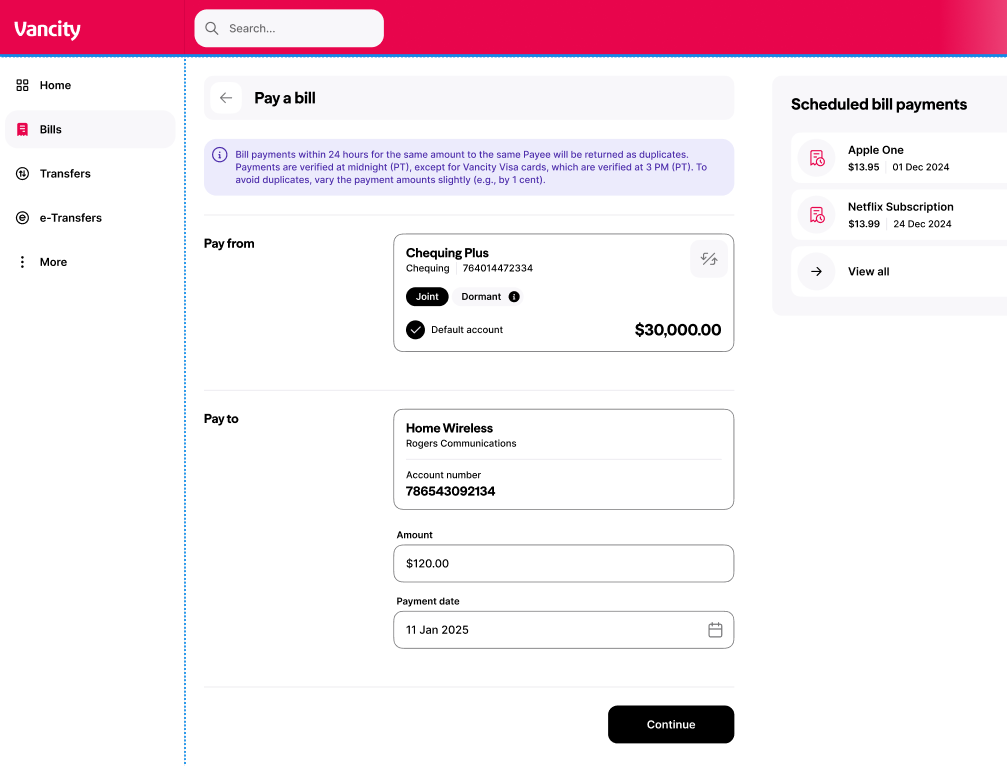Click the switch account icon on Chequing Plus card
Screen dimensions: 1007x766
(x=709, y=258)
